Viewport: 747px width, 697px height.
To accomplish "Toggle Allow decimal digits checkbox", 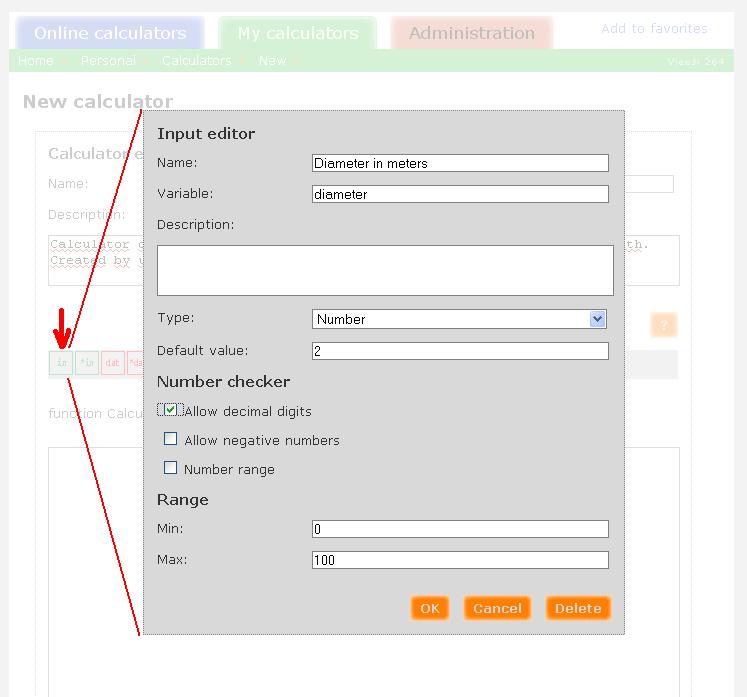I will click(171, 410).
